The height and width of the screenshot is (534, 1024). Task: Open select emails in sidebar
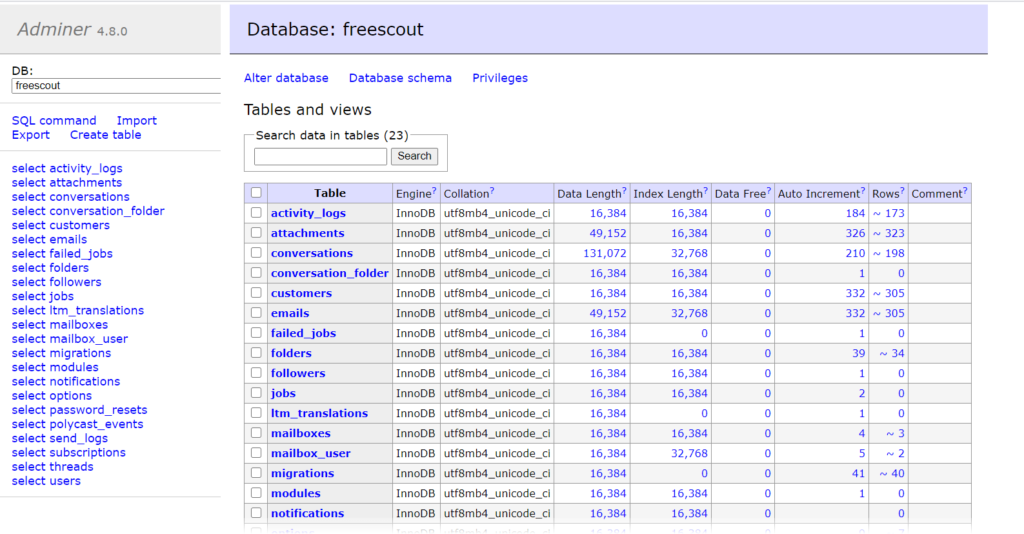[49, 240]
